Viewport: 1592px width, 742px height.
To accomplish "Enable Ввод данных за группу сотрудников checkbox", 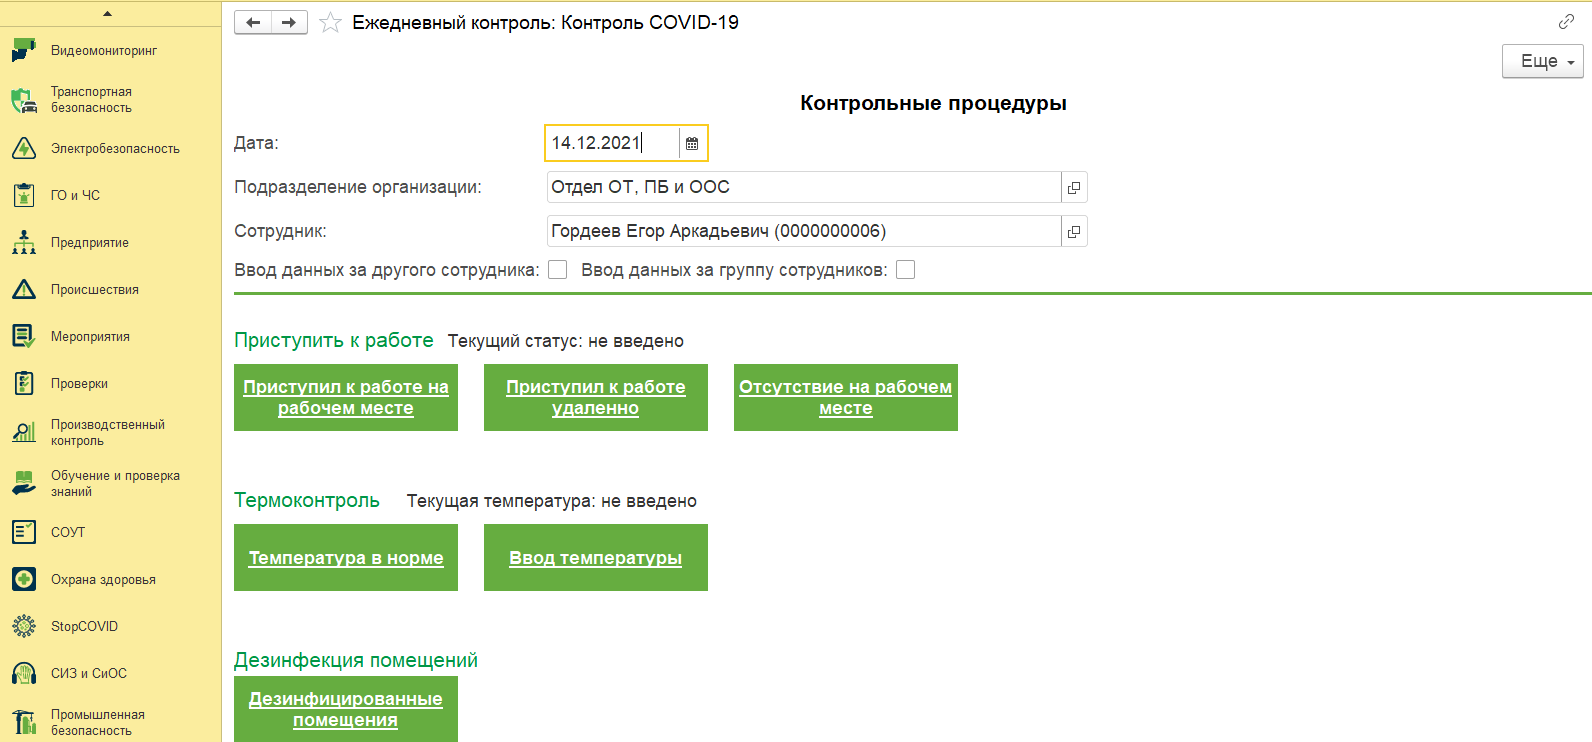I will [x=906, y=270].
